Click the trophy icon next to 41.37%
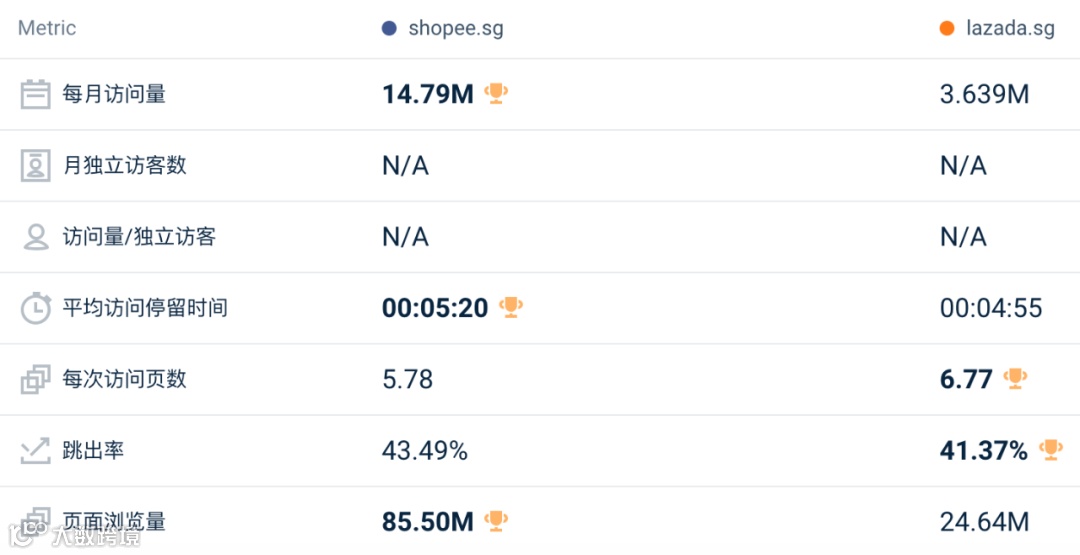This screenshot has width=1080, height=555. click(x=1050, y=450)
